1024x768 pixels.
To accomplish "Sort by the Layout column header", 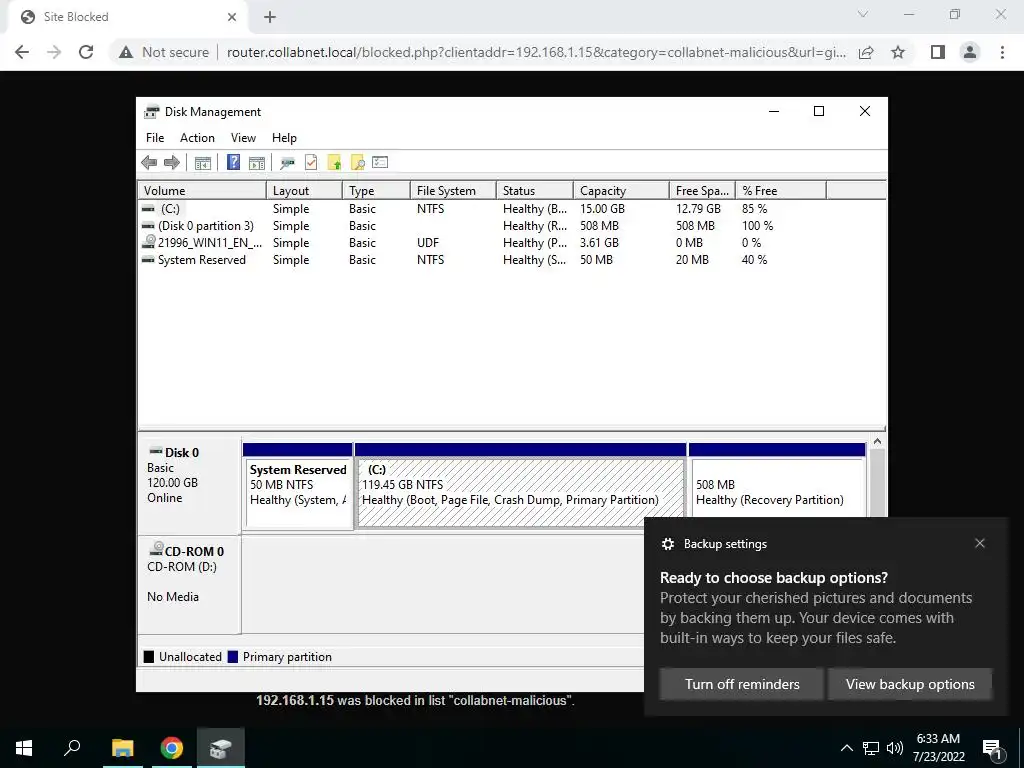I will click(x=304, y=191).
